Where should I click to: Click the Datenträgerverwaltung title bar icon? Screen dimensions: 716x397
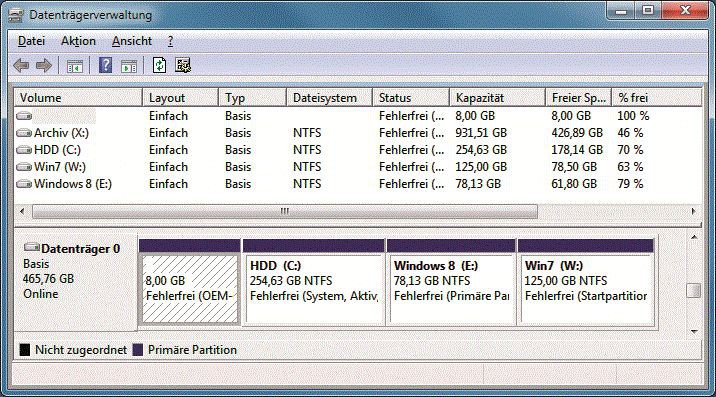(16, 15)
